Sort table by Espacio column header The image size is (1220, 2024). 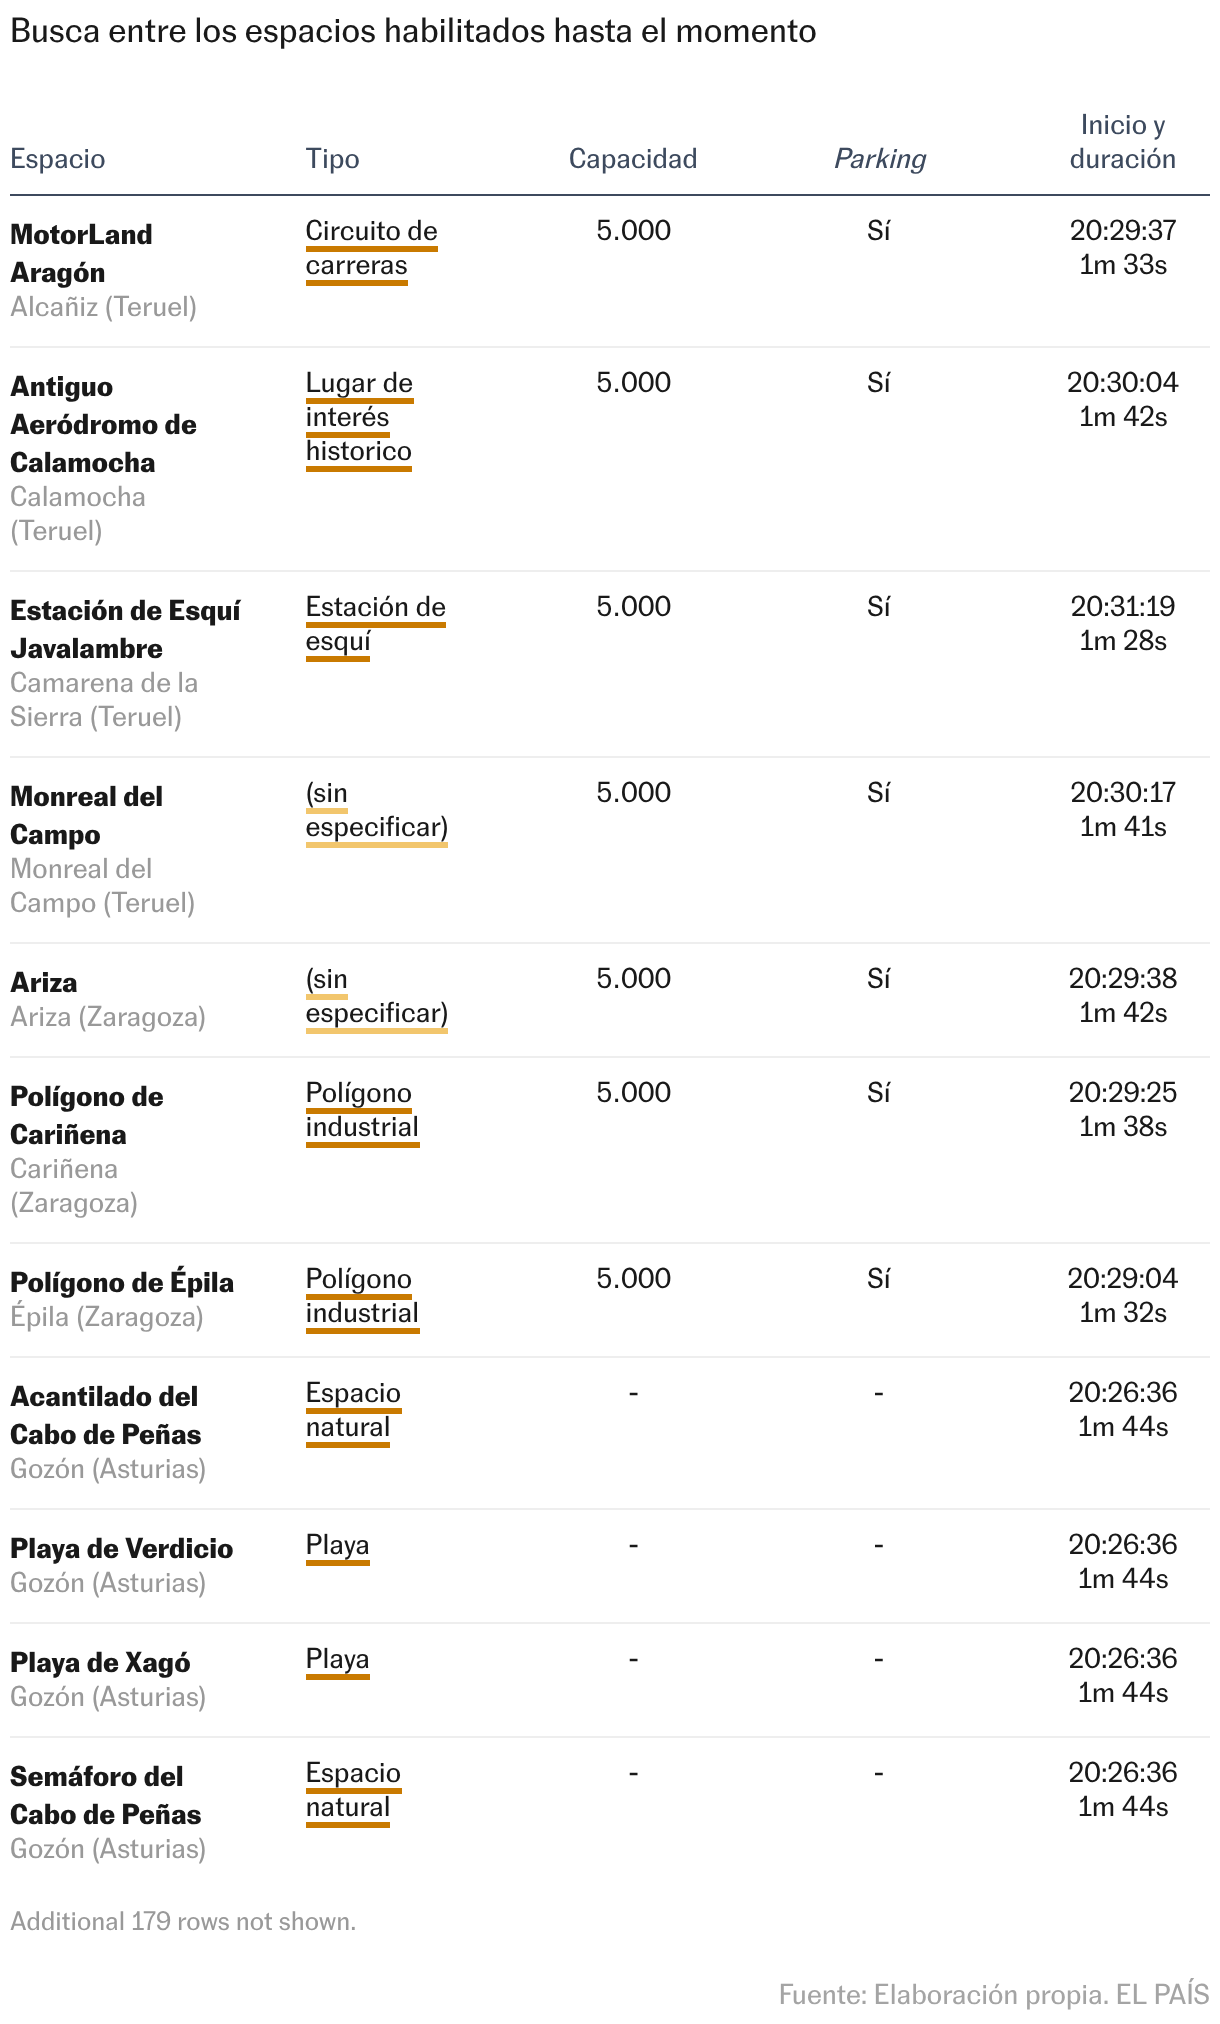click(x=57, y=159)
